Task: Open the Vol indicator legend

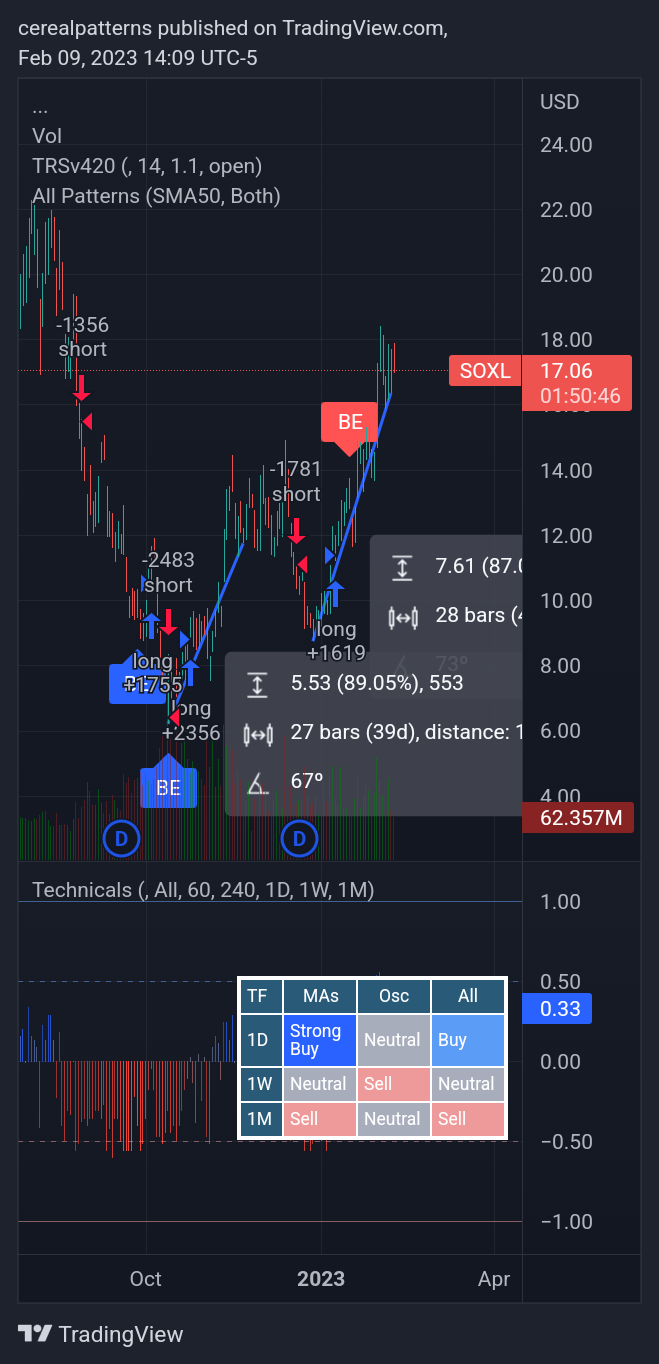Action: pos(47,136)
